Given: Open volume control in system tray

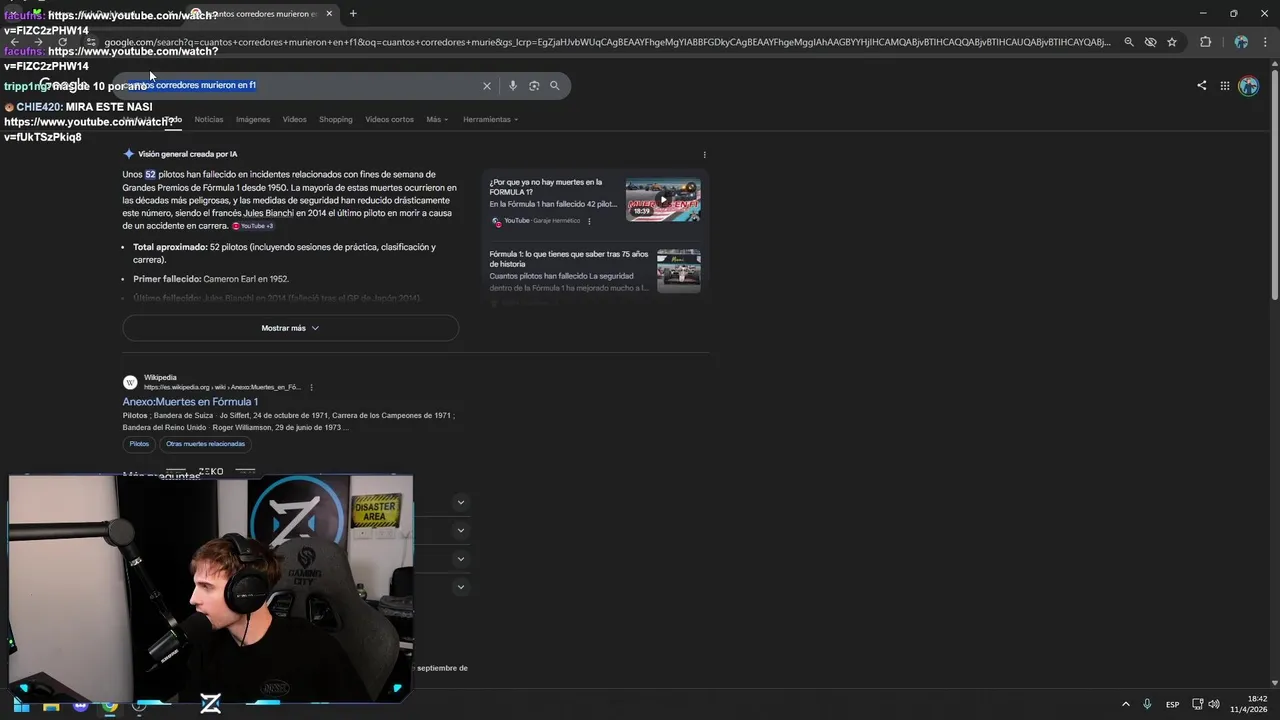Looking at the screenshot, I should coord(1213,704).
